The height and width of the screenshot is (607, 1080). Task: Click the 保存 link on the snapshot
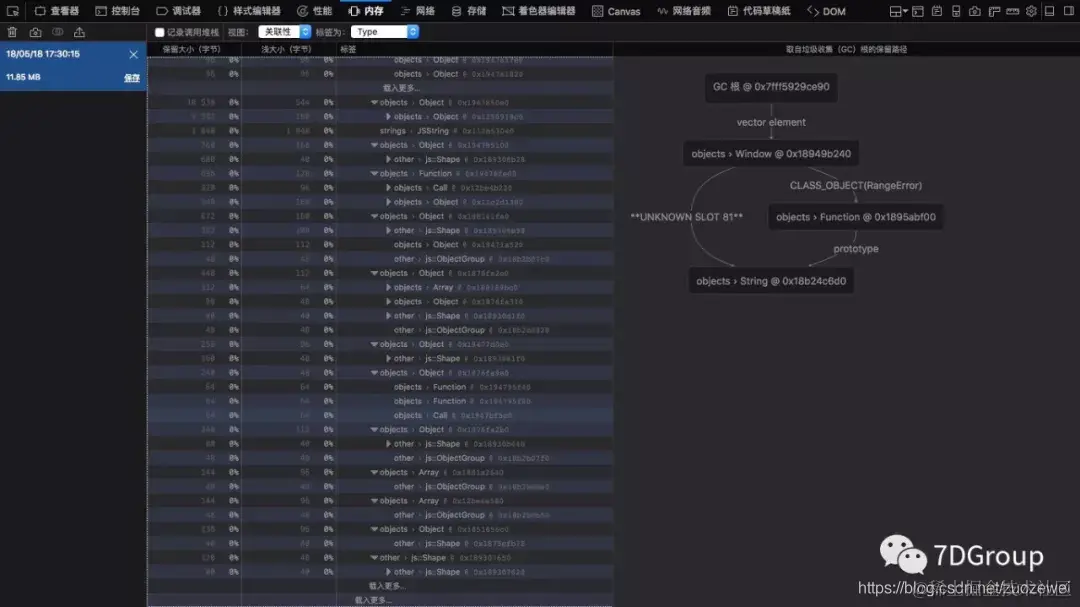coord(132,78)
